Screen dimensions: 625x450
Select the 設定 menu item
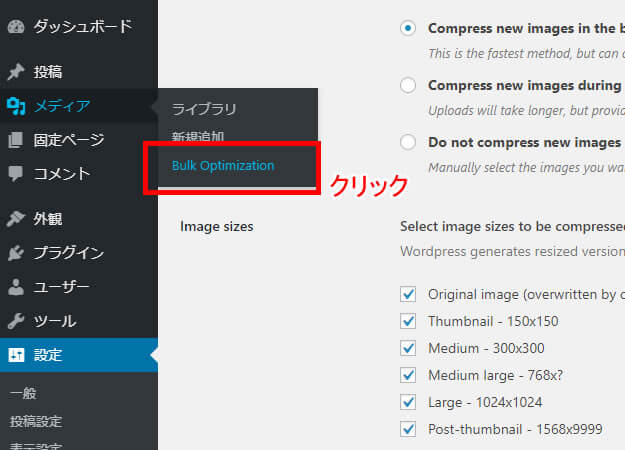click(48, 355)
